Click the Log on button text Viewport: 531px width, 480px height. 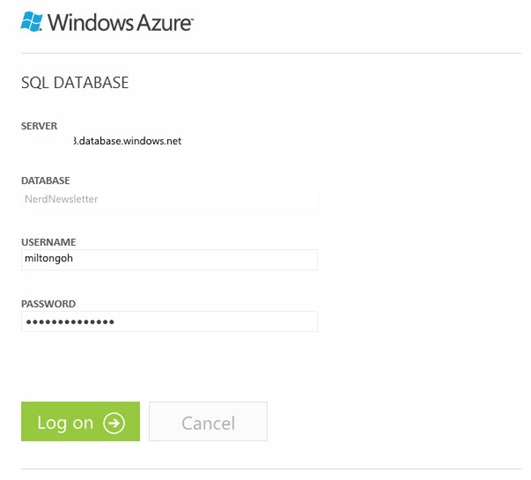coord(65,423)
